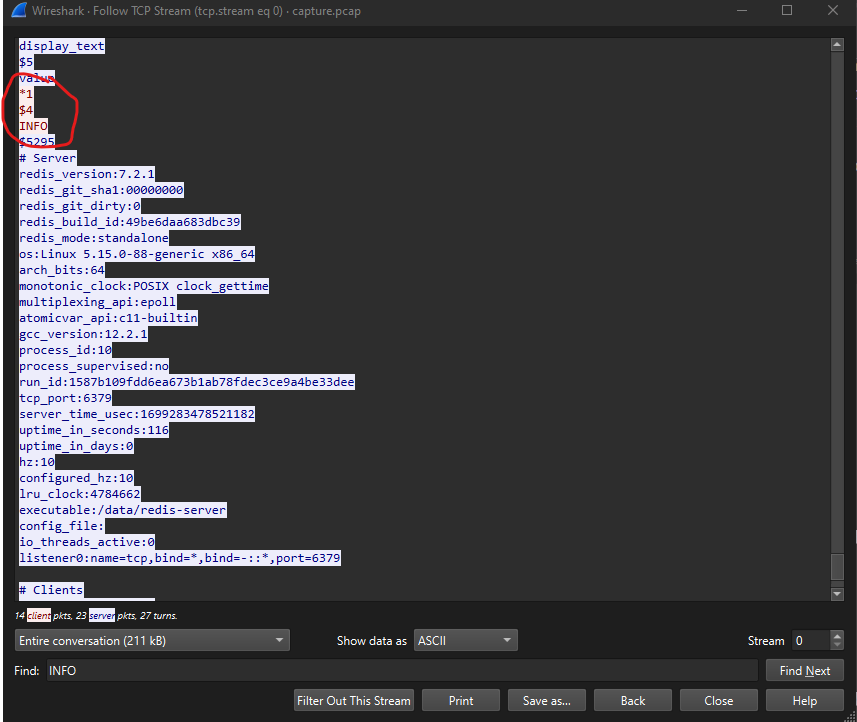Click the $5295 response length line

pos(37,142)
